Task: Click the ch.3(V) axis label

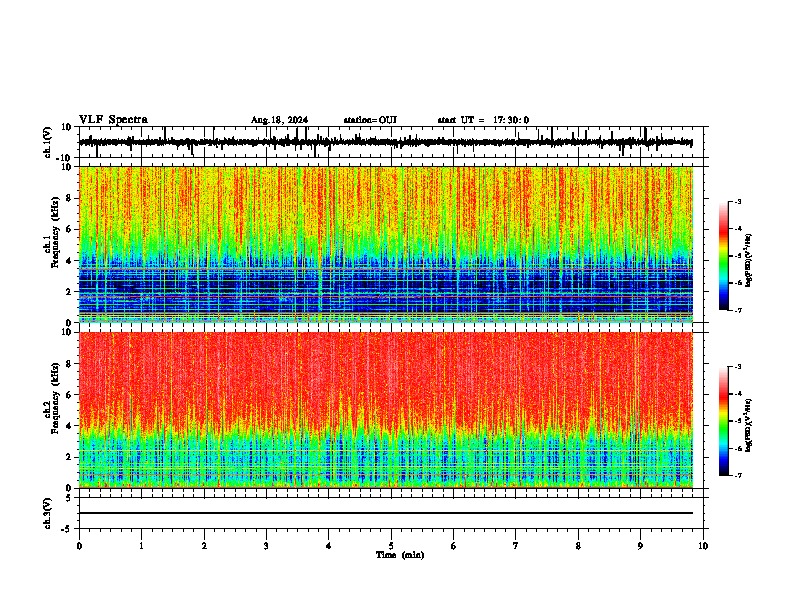Action: (x=48, y=514)
